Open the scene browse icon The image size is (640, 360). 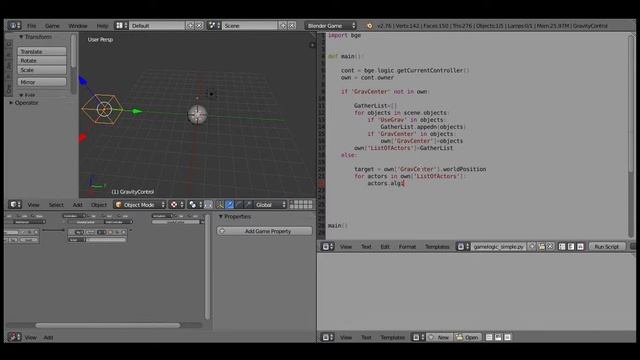coord(214,25)
